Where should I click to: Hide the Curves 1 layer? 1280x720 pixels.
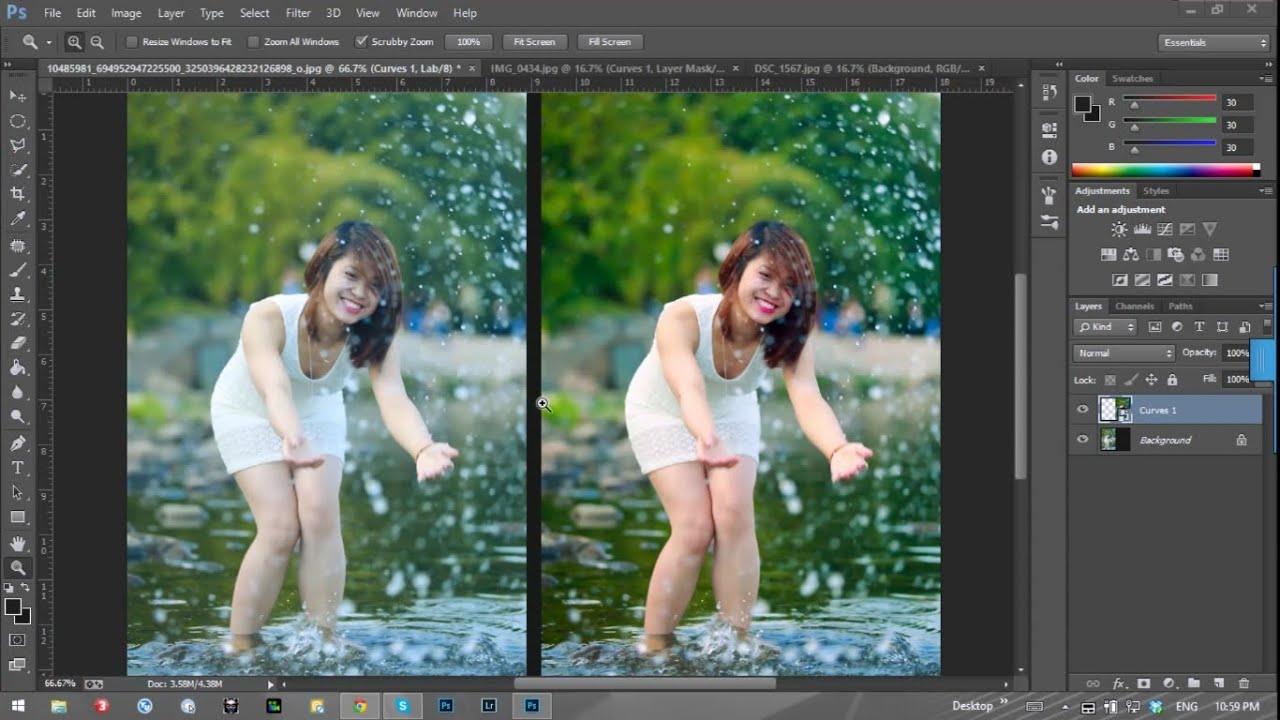click(1082, 410)
